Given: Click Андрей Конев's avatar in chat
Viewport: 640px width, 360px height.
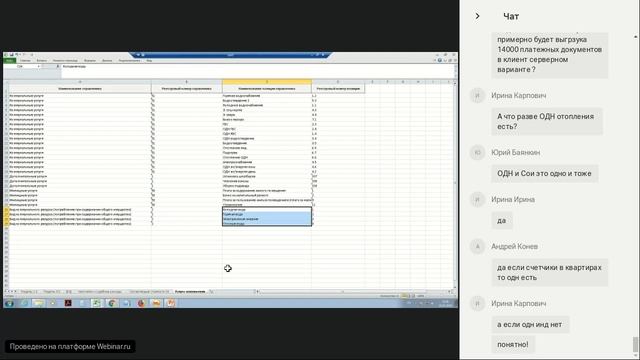Looking at the screenshot, I should tap(478, 246).
